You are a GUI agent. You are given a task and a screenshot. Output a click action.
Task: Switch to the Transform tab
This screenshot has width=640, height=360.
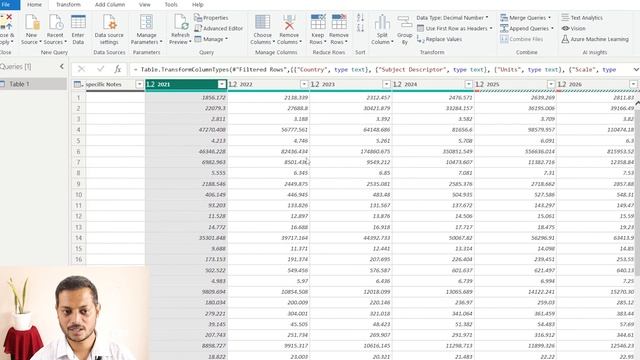(x=68, y=4)
